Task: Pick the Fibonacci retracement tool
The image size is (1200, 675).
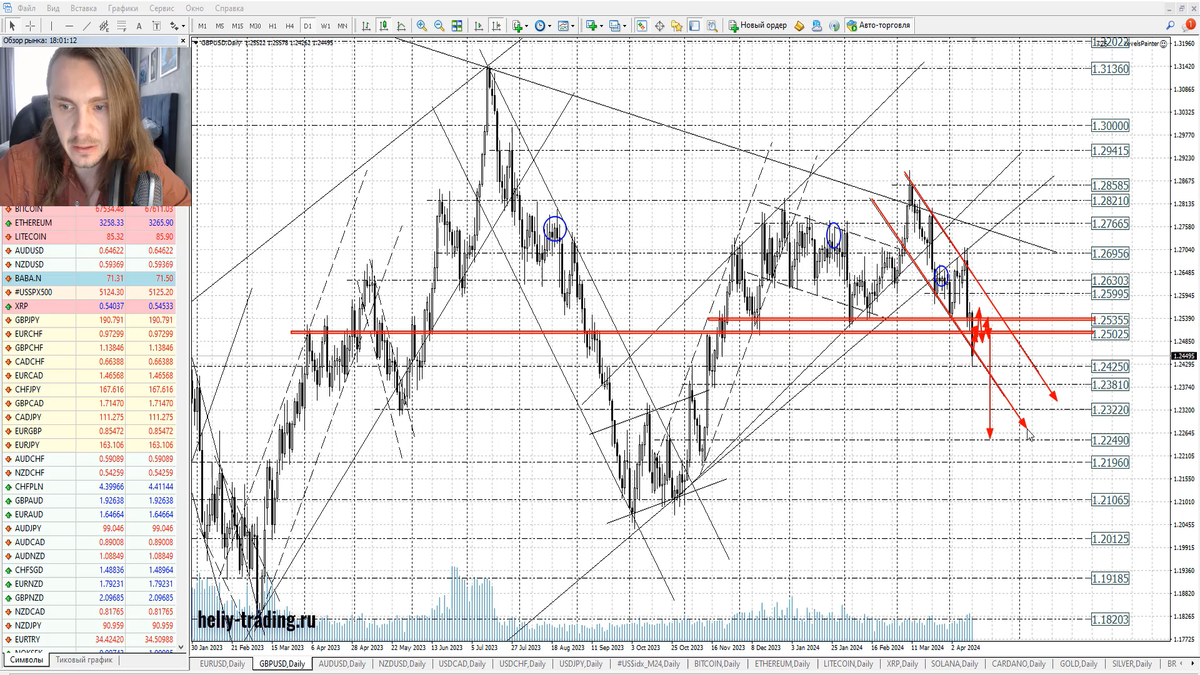Action: pyautogui.click(x=122, y=25)
